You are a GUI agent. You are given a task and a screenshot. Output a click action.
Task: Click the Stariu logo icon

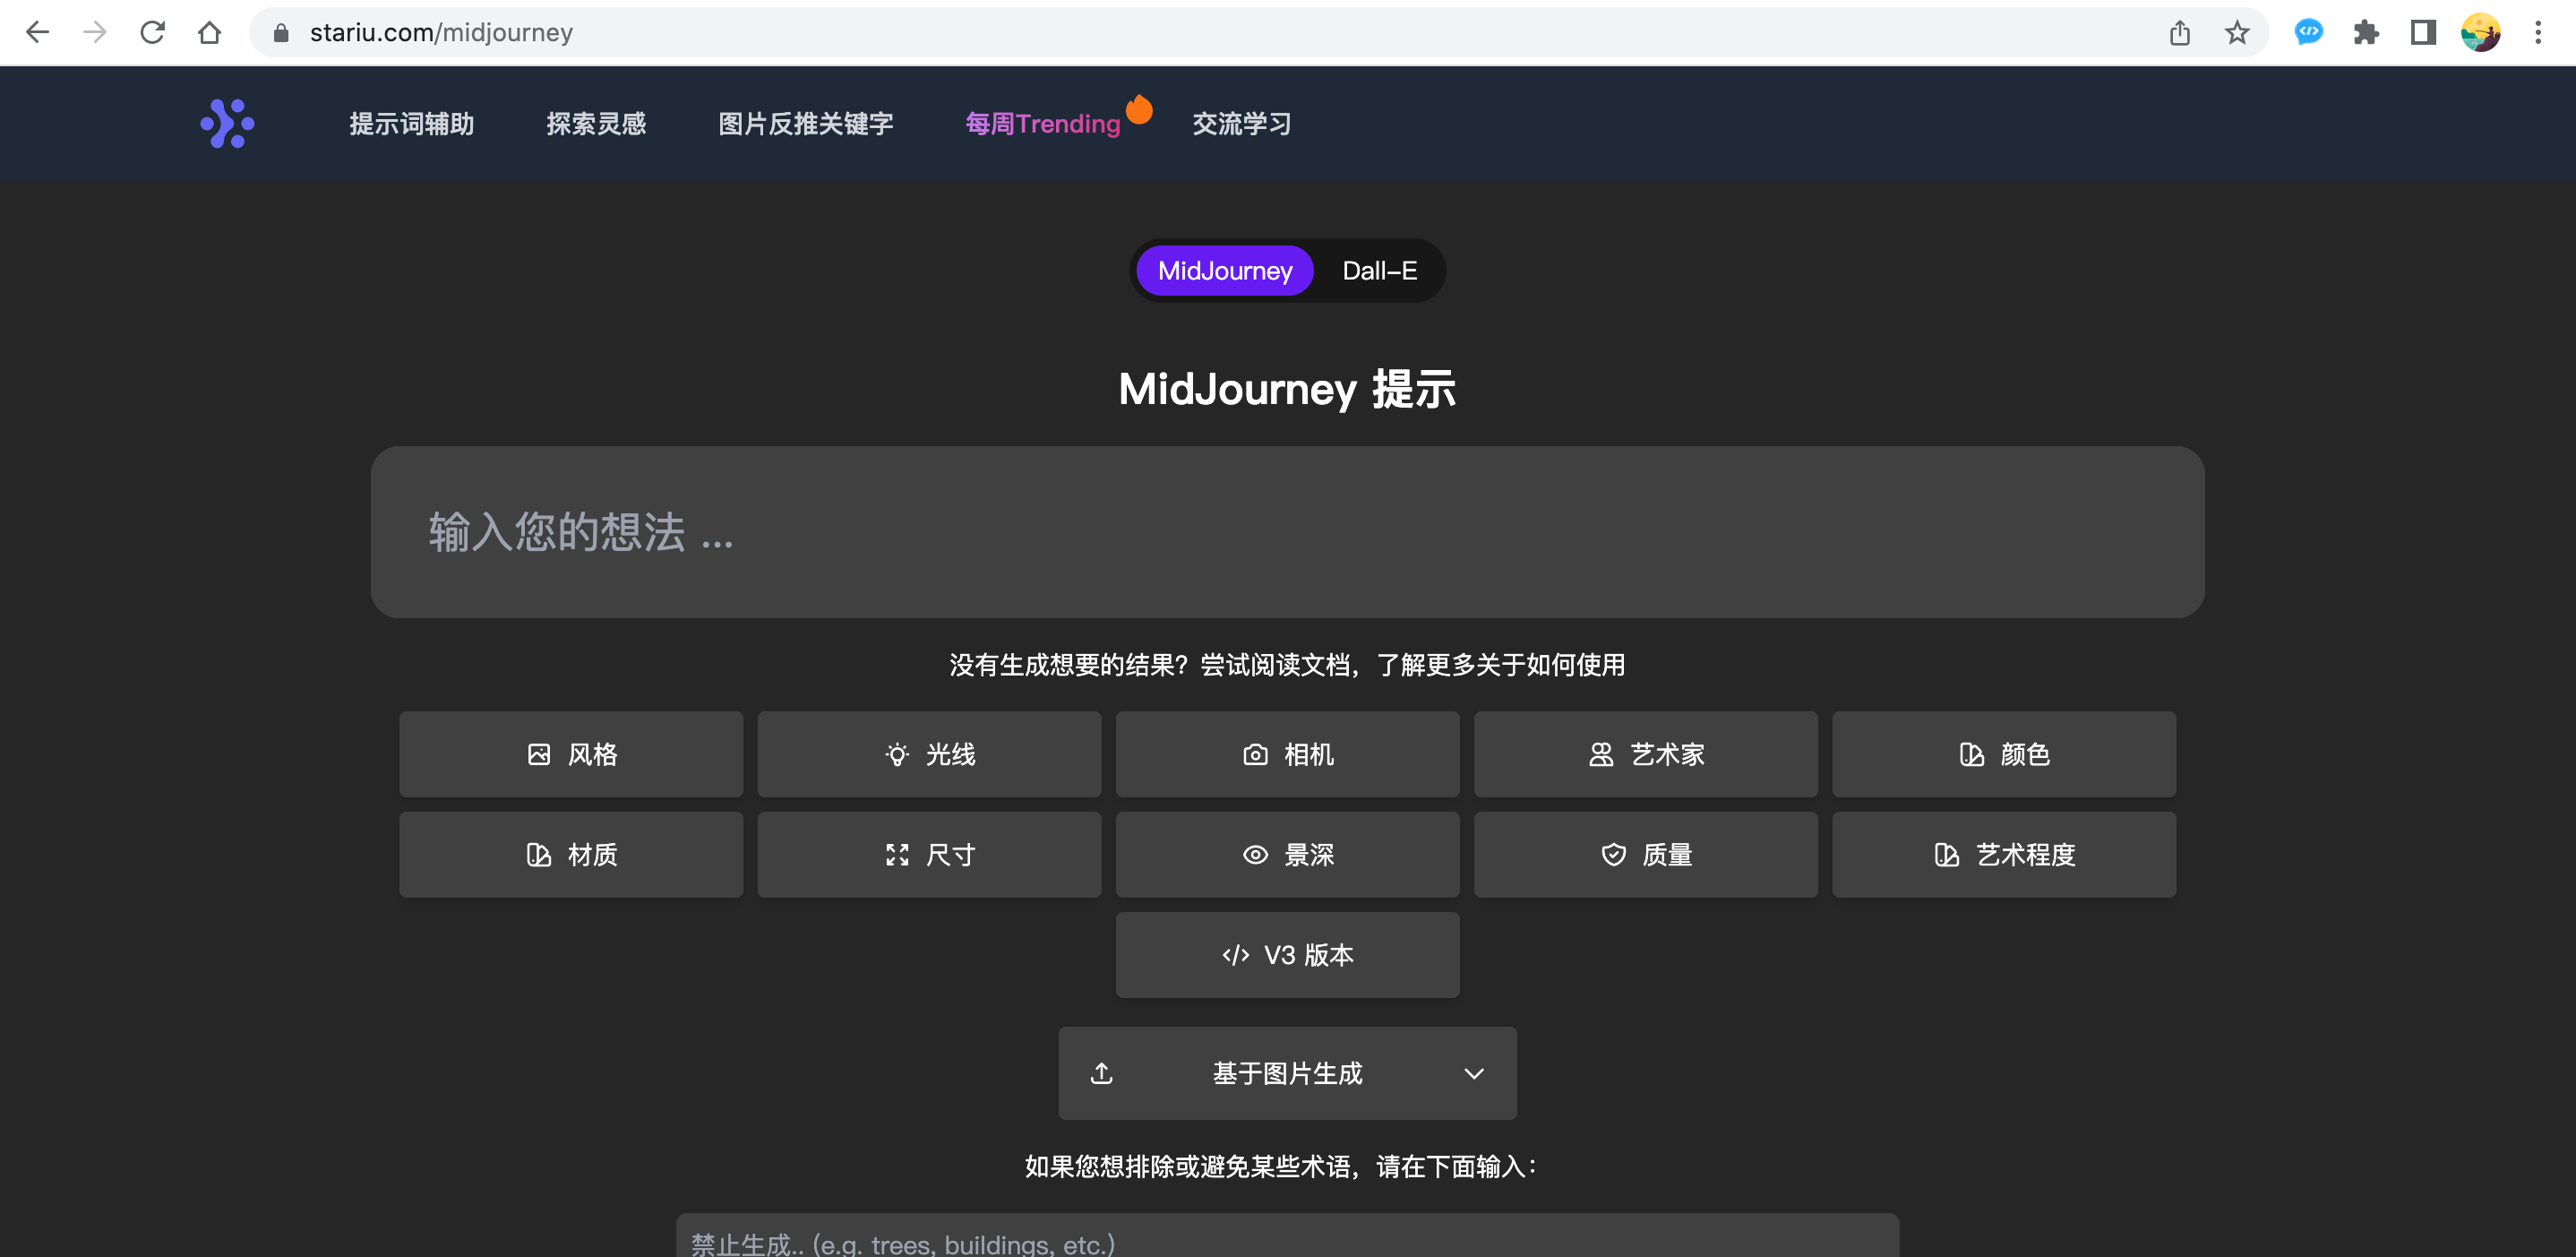click(227, 123)
